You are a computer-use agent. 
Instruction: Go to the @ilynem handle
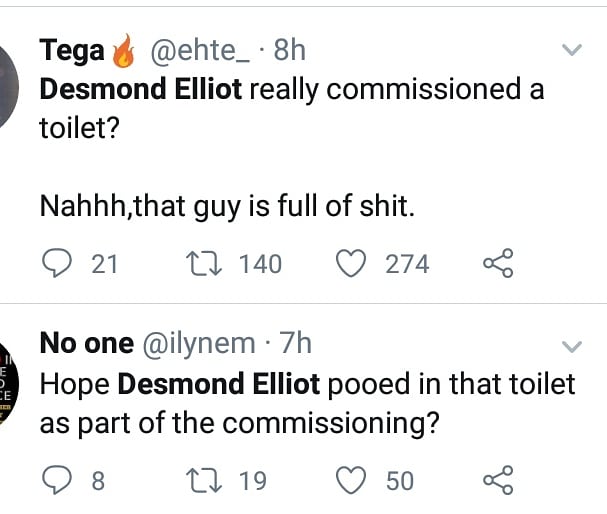click(200, 344)
